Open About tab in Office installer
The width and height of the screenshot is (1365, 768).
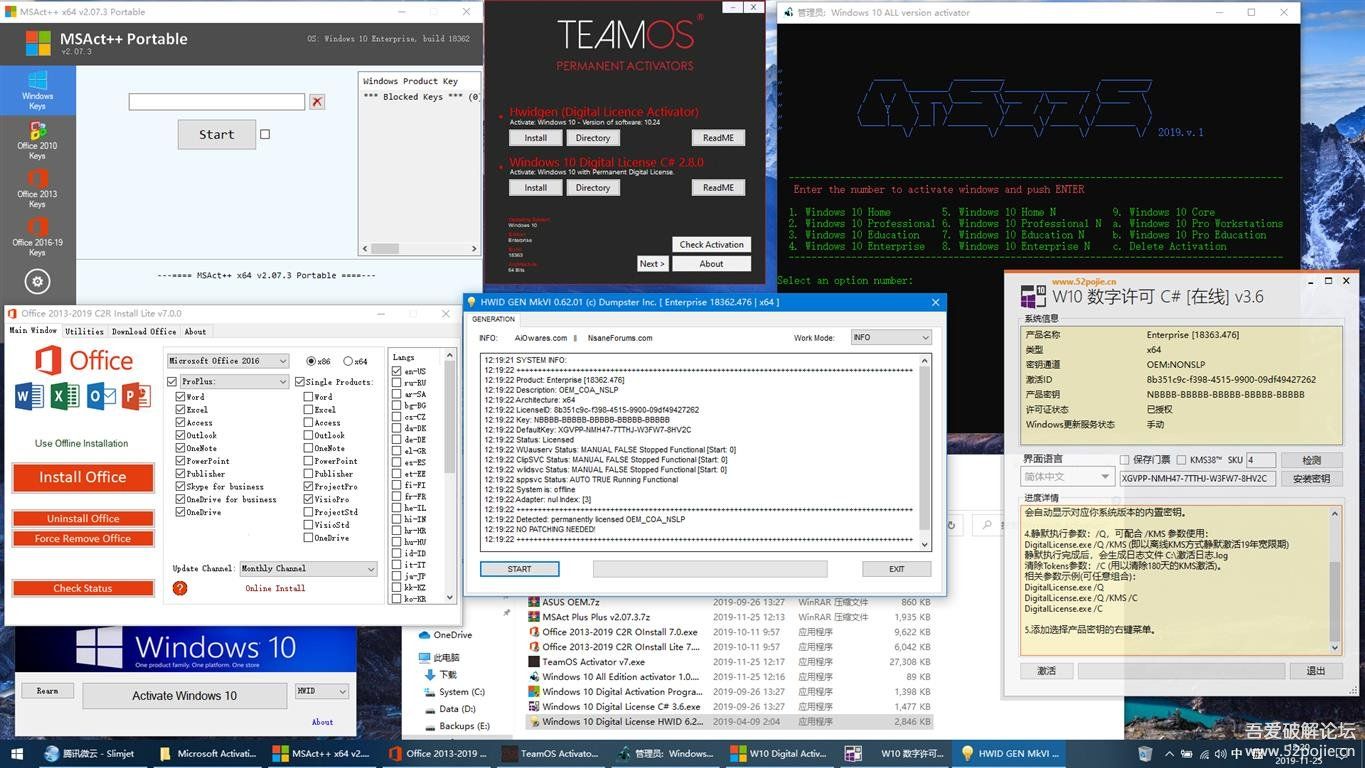[196, 331]
